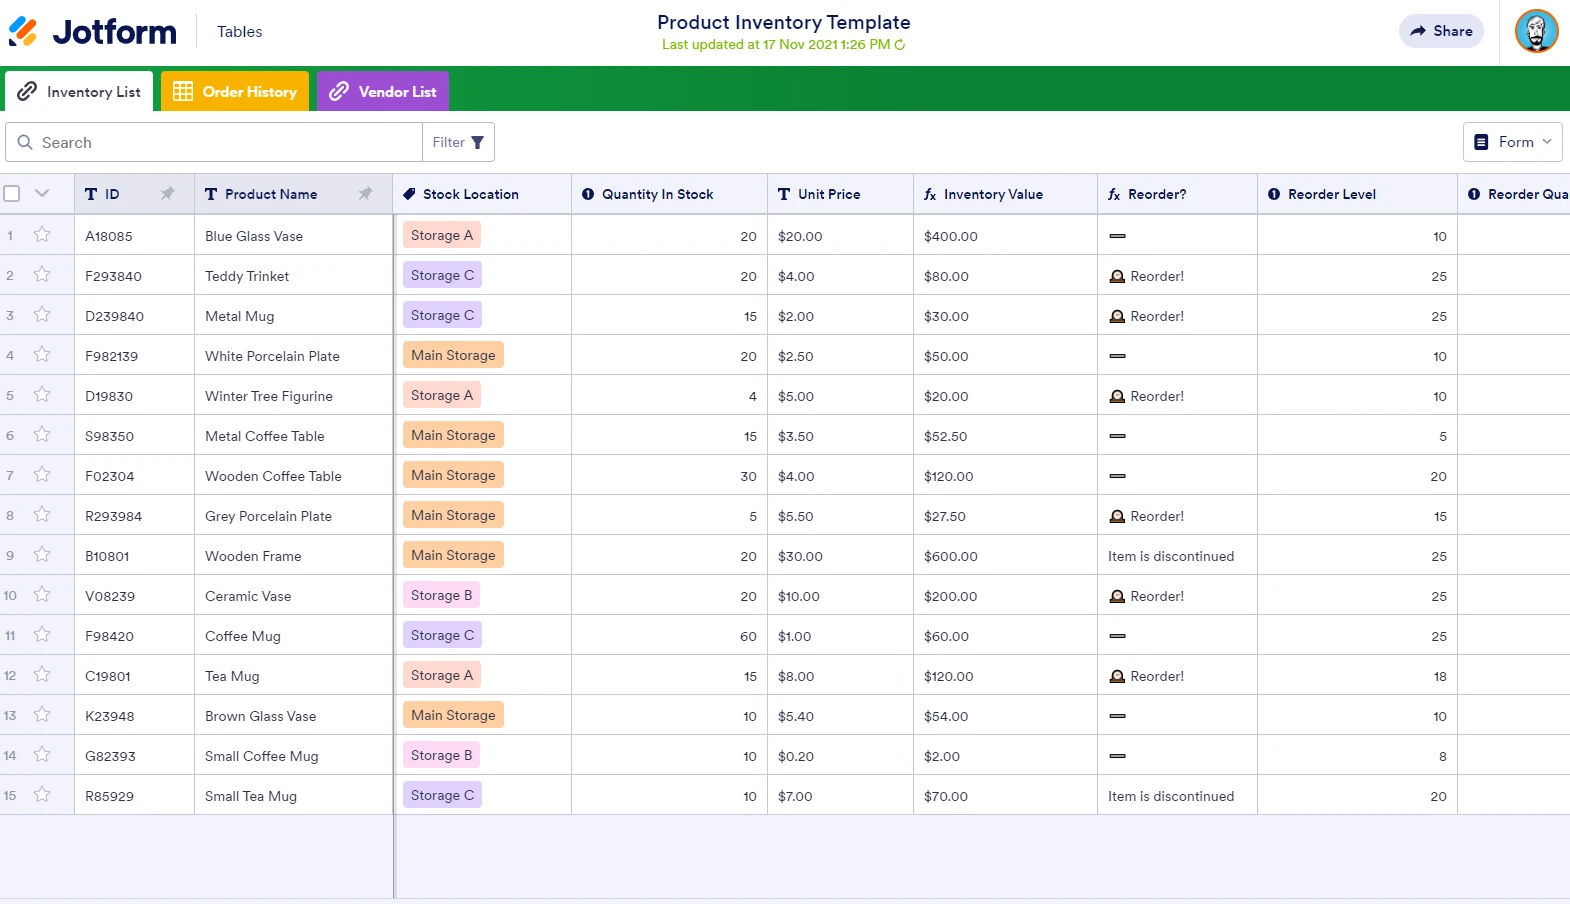Switch to the Order History tab
1570x904 pixels.
coord(235,92)
